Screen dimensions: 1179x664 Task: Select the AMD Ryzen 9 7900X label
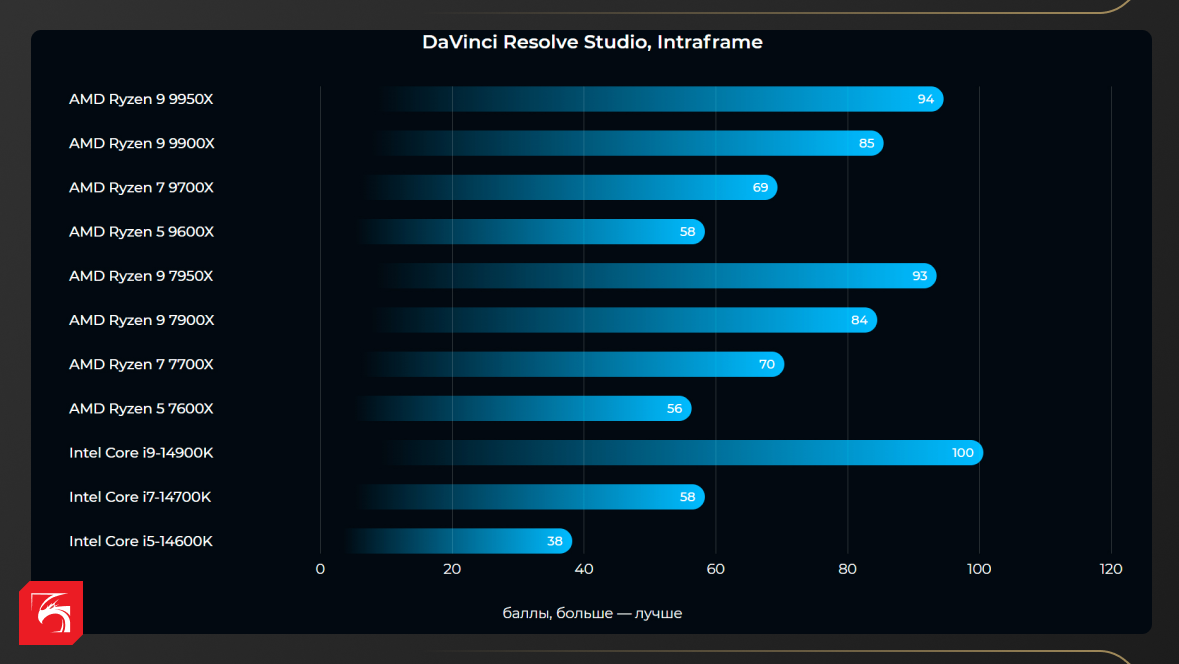142,320
